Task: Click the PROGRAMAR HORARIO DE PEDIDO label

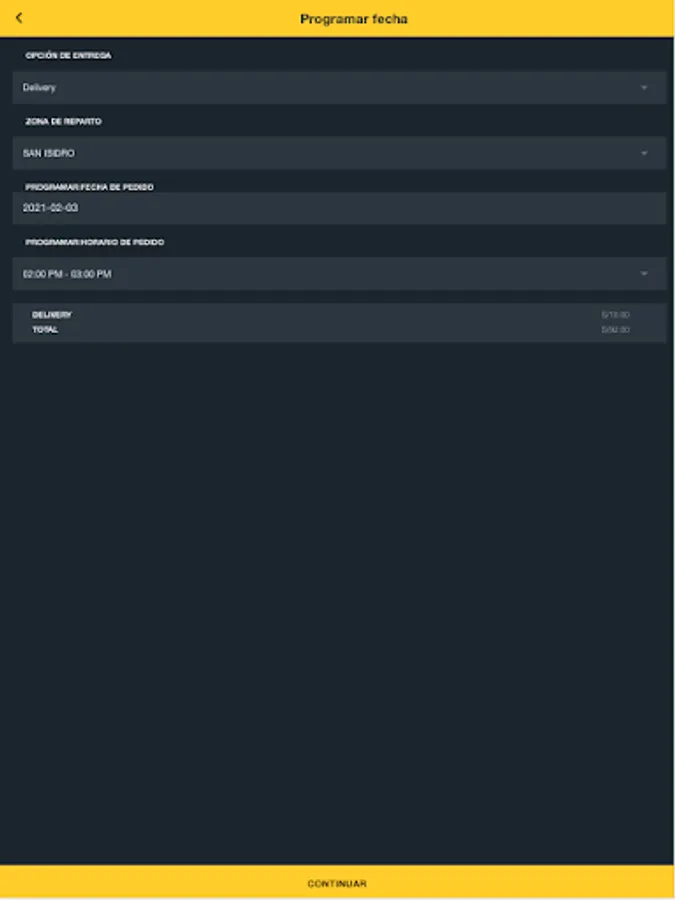Action: (94, 242)
